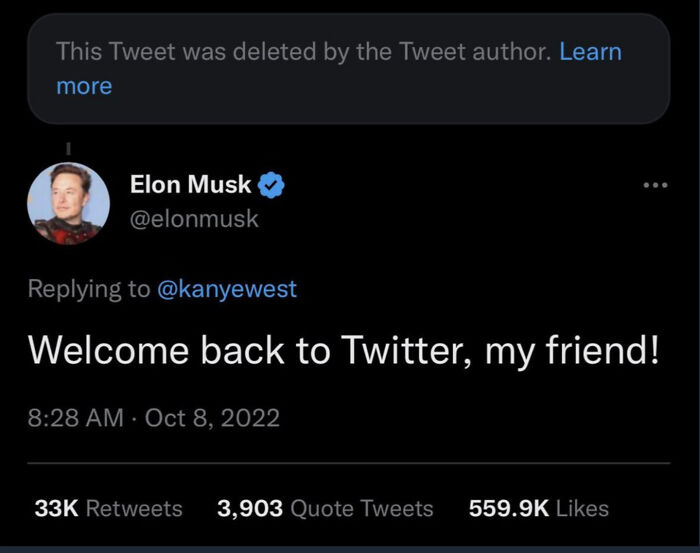Open the three-dot more options menu
Screen dimensions: 700x553
(654, 186)
